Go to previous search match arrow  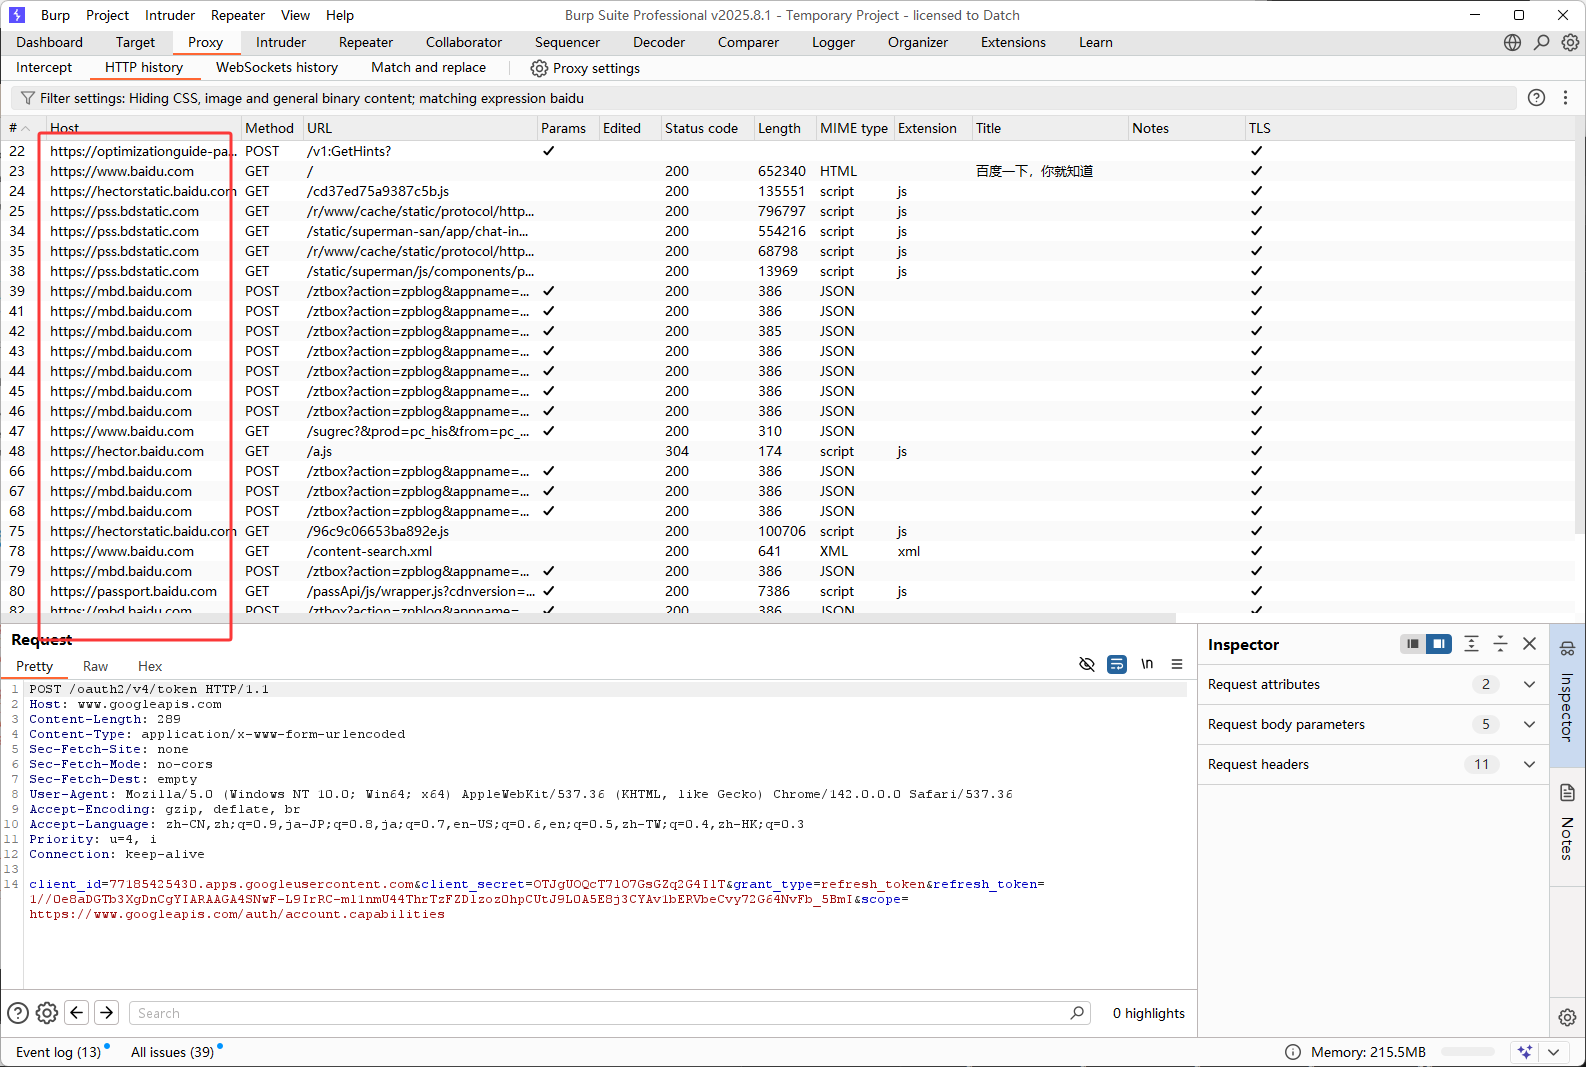pyautogui.click(x=77, y=1012)
